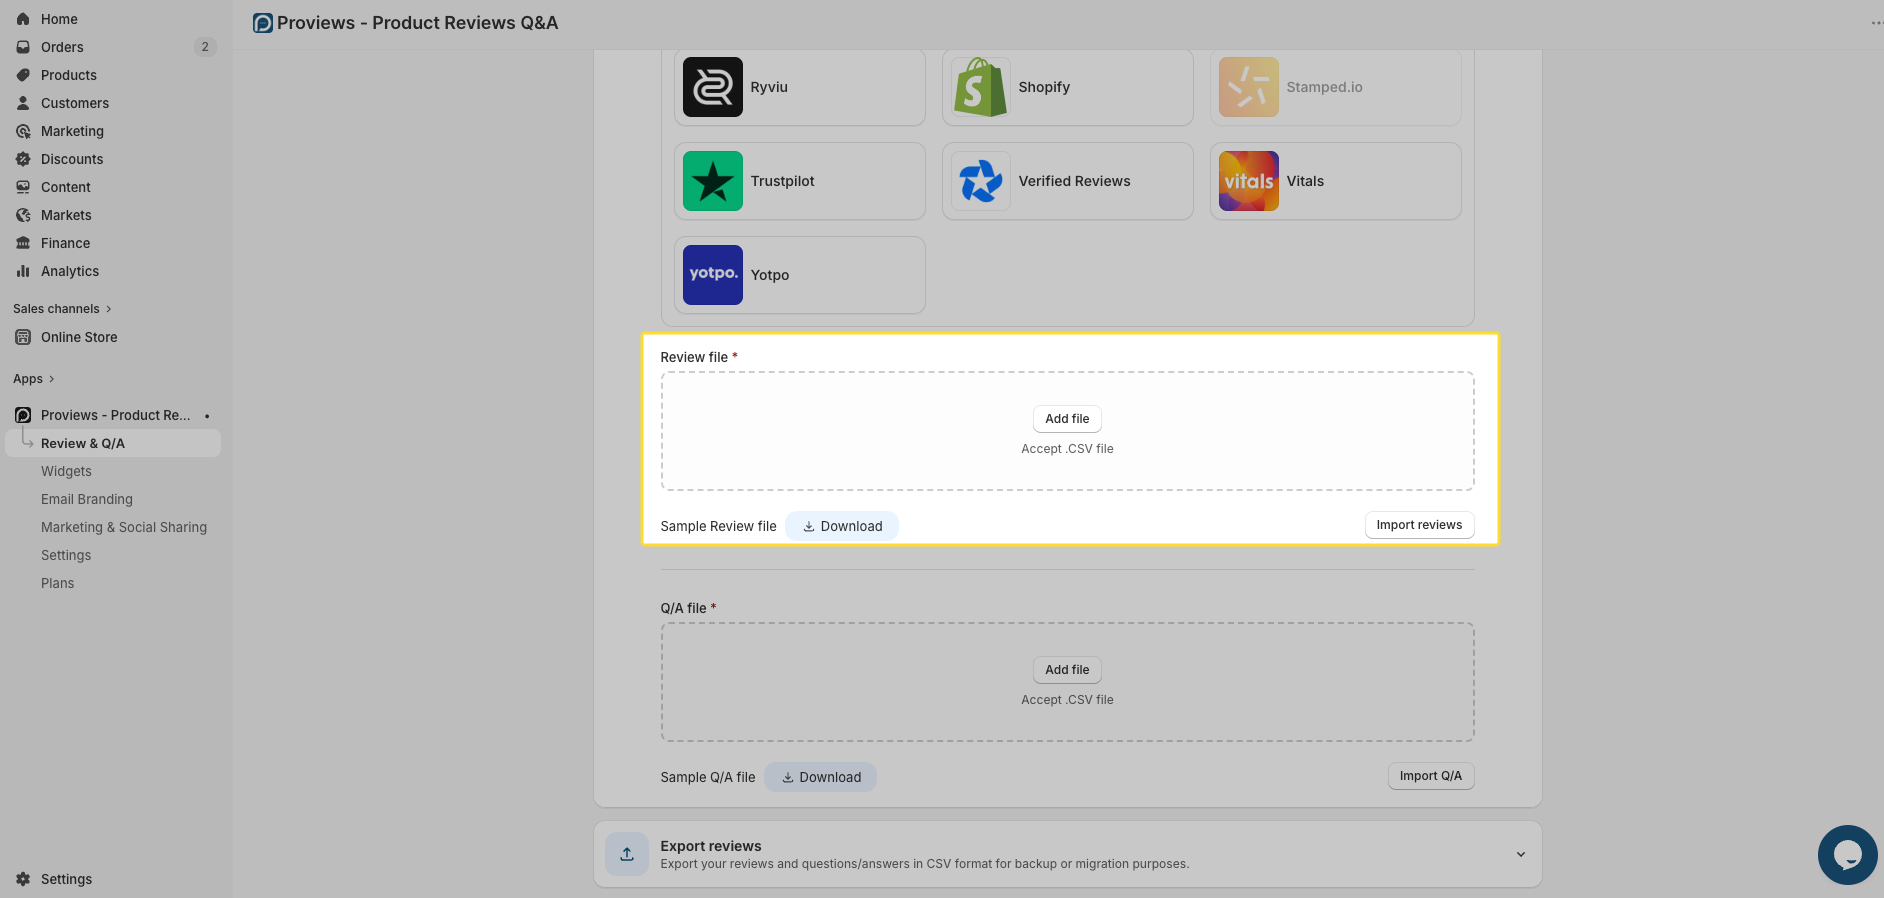Open the more options ellipsis in header

click(1876, 23)
